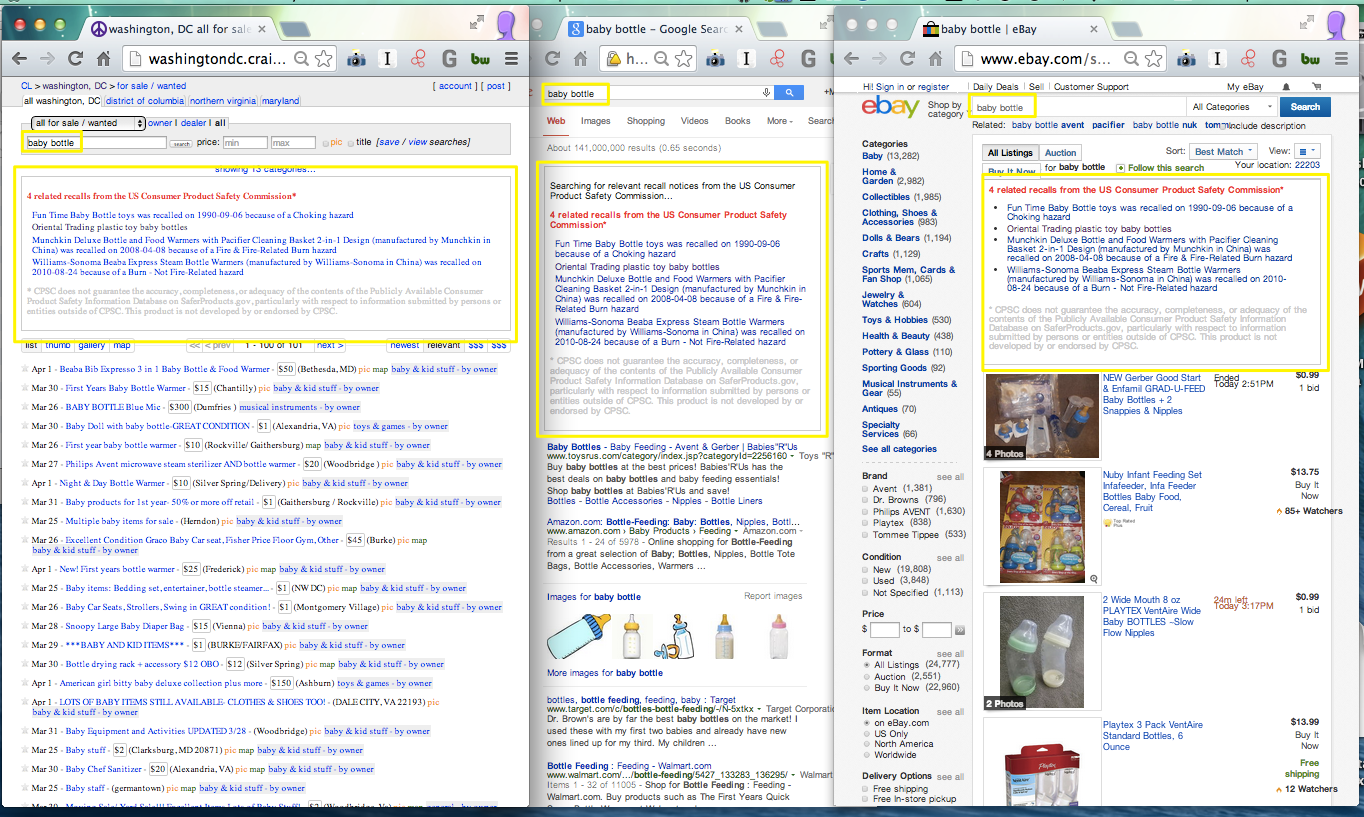Image resolution: width=1364 pixels, height=817 pixels.
Task: Check the eBay 'Used' condition checkbox
Action: 866,581
